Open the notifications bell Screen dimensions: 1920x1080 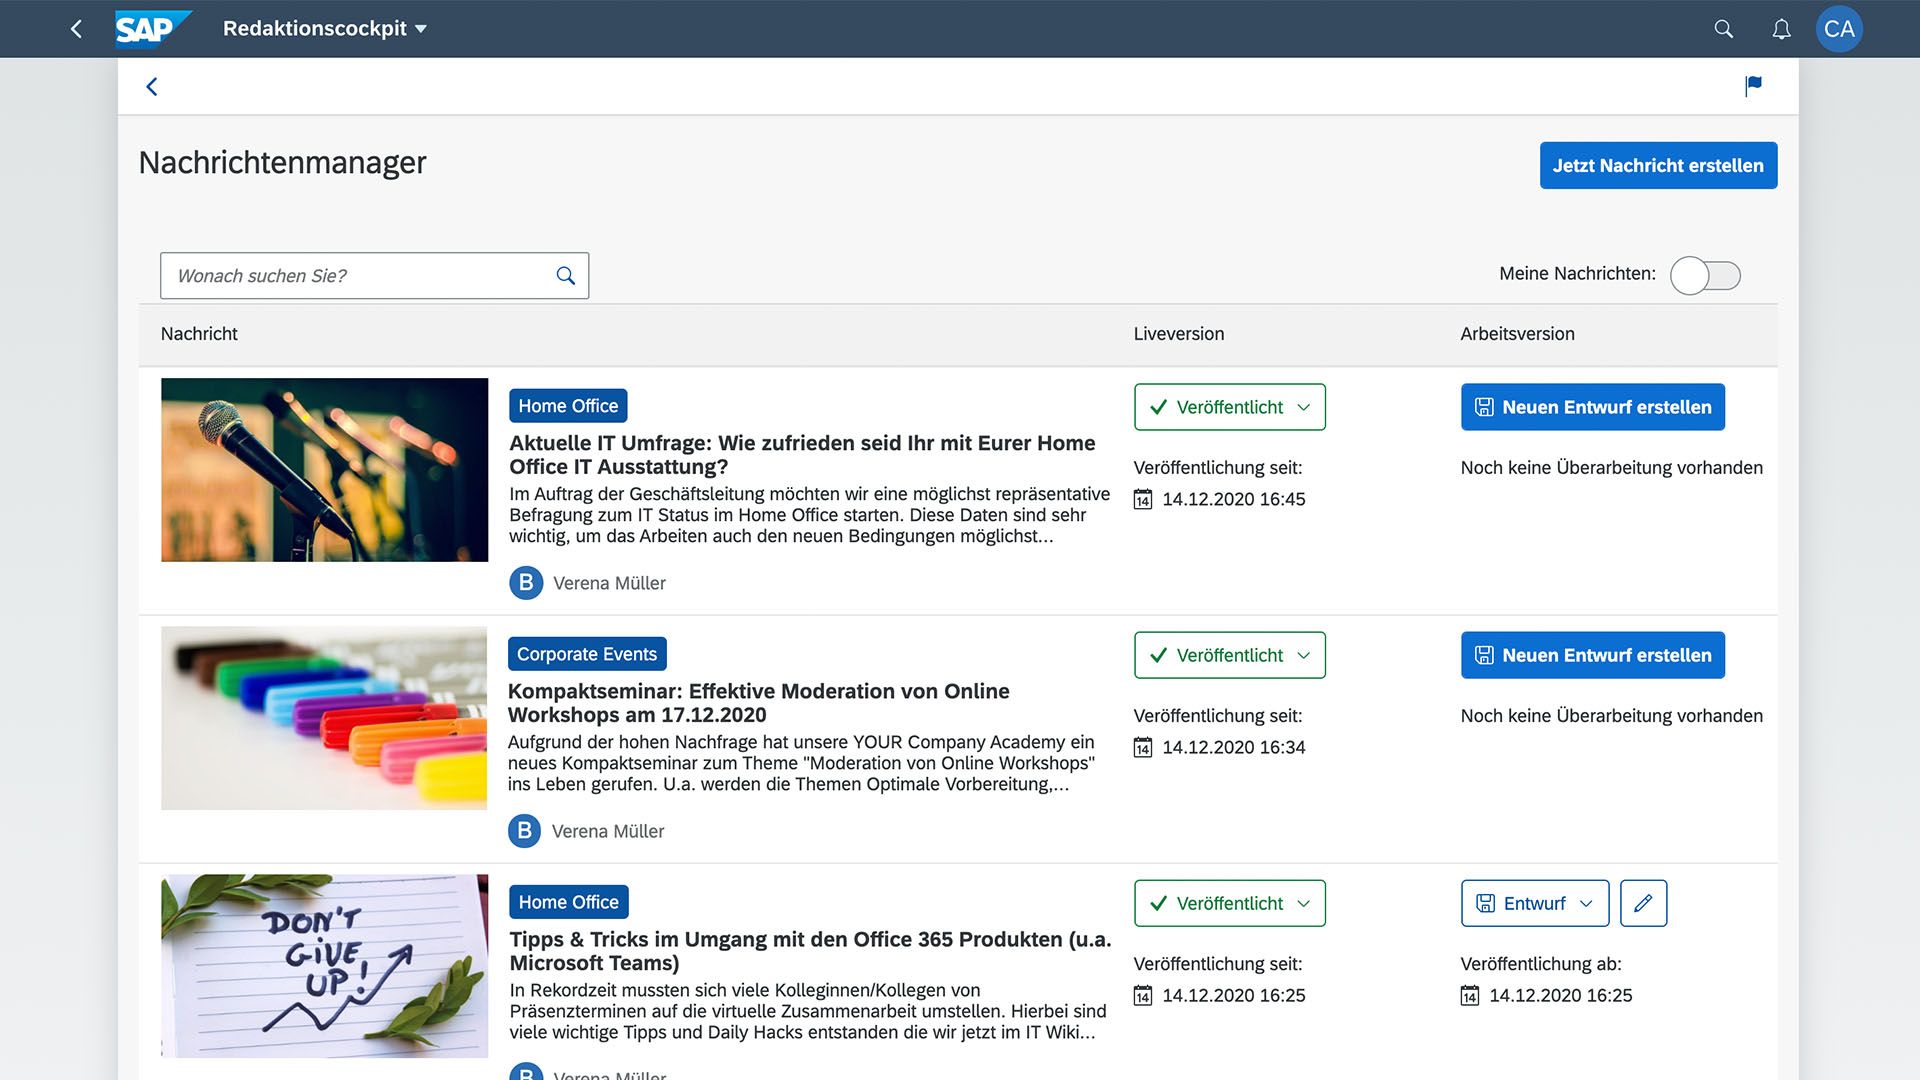click(x=1781, y=29)
